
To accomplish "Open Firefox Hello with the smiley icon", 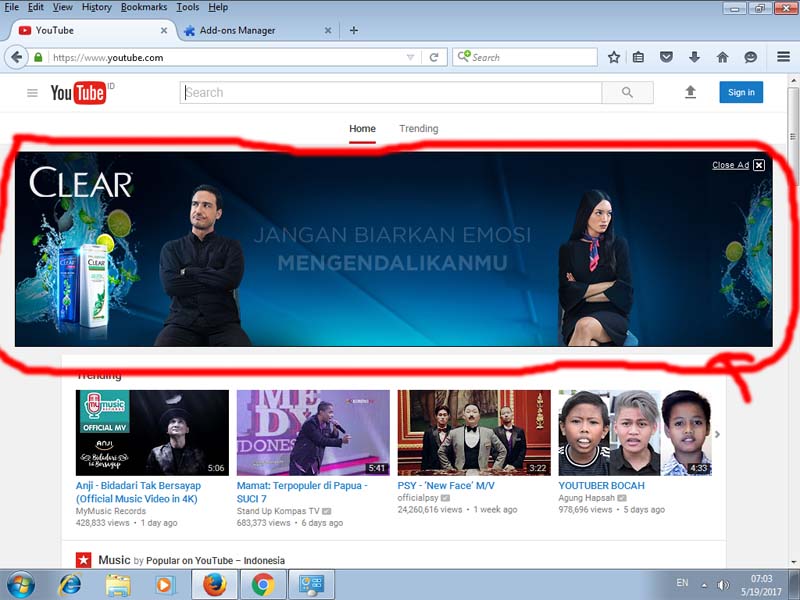I will 748,57.
